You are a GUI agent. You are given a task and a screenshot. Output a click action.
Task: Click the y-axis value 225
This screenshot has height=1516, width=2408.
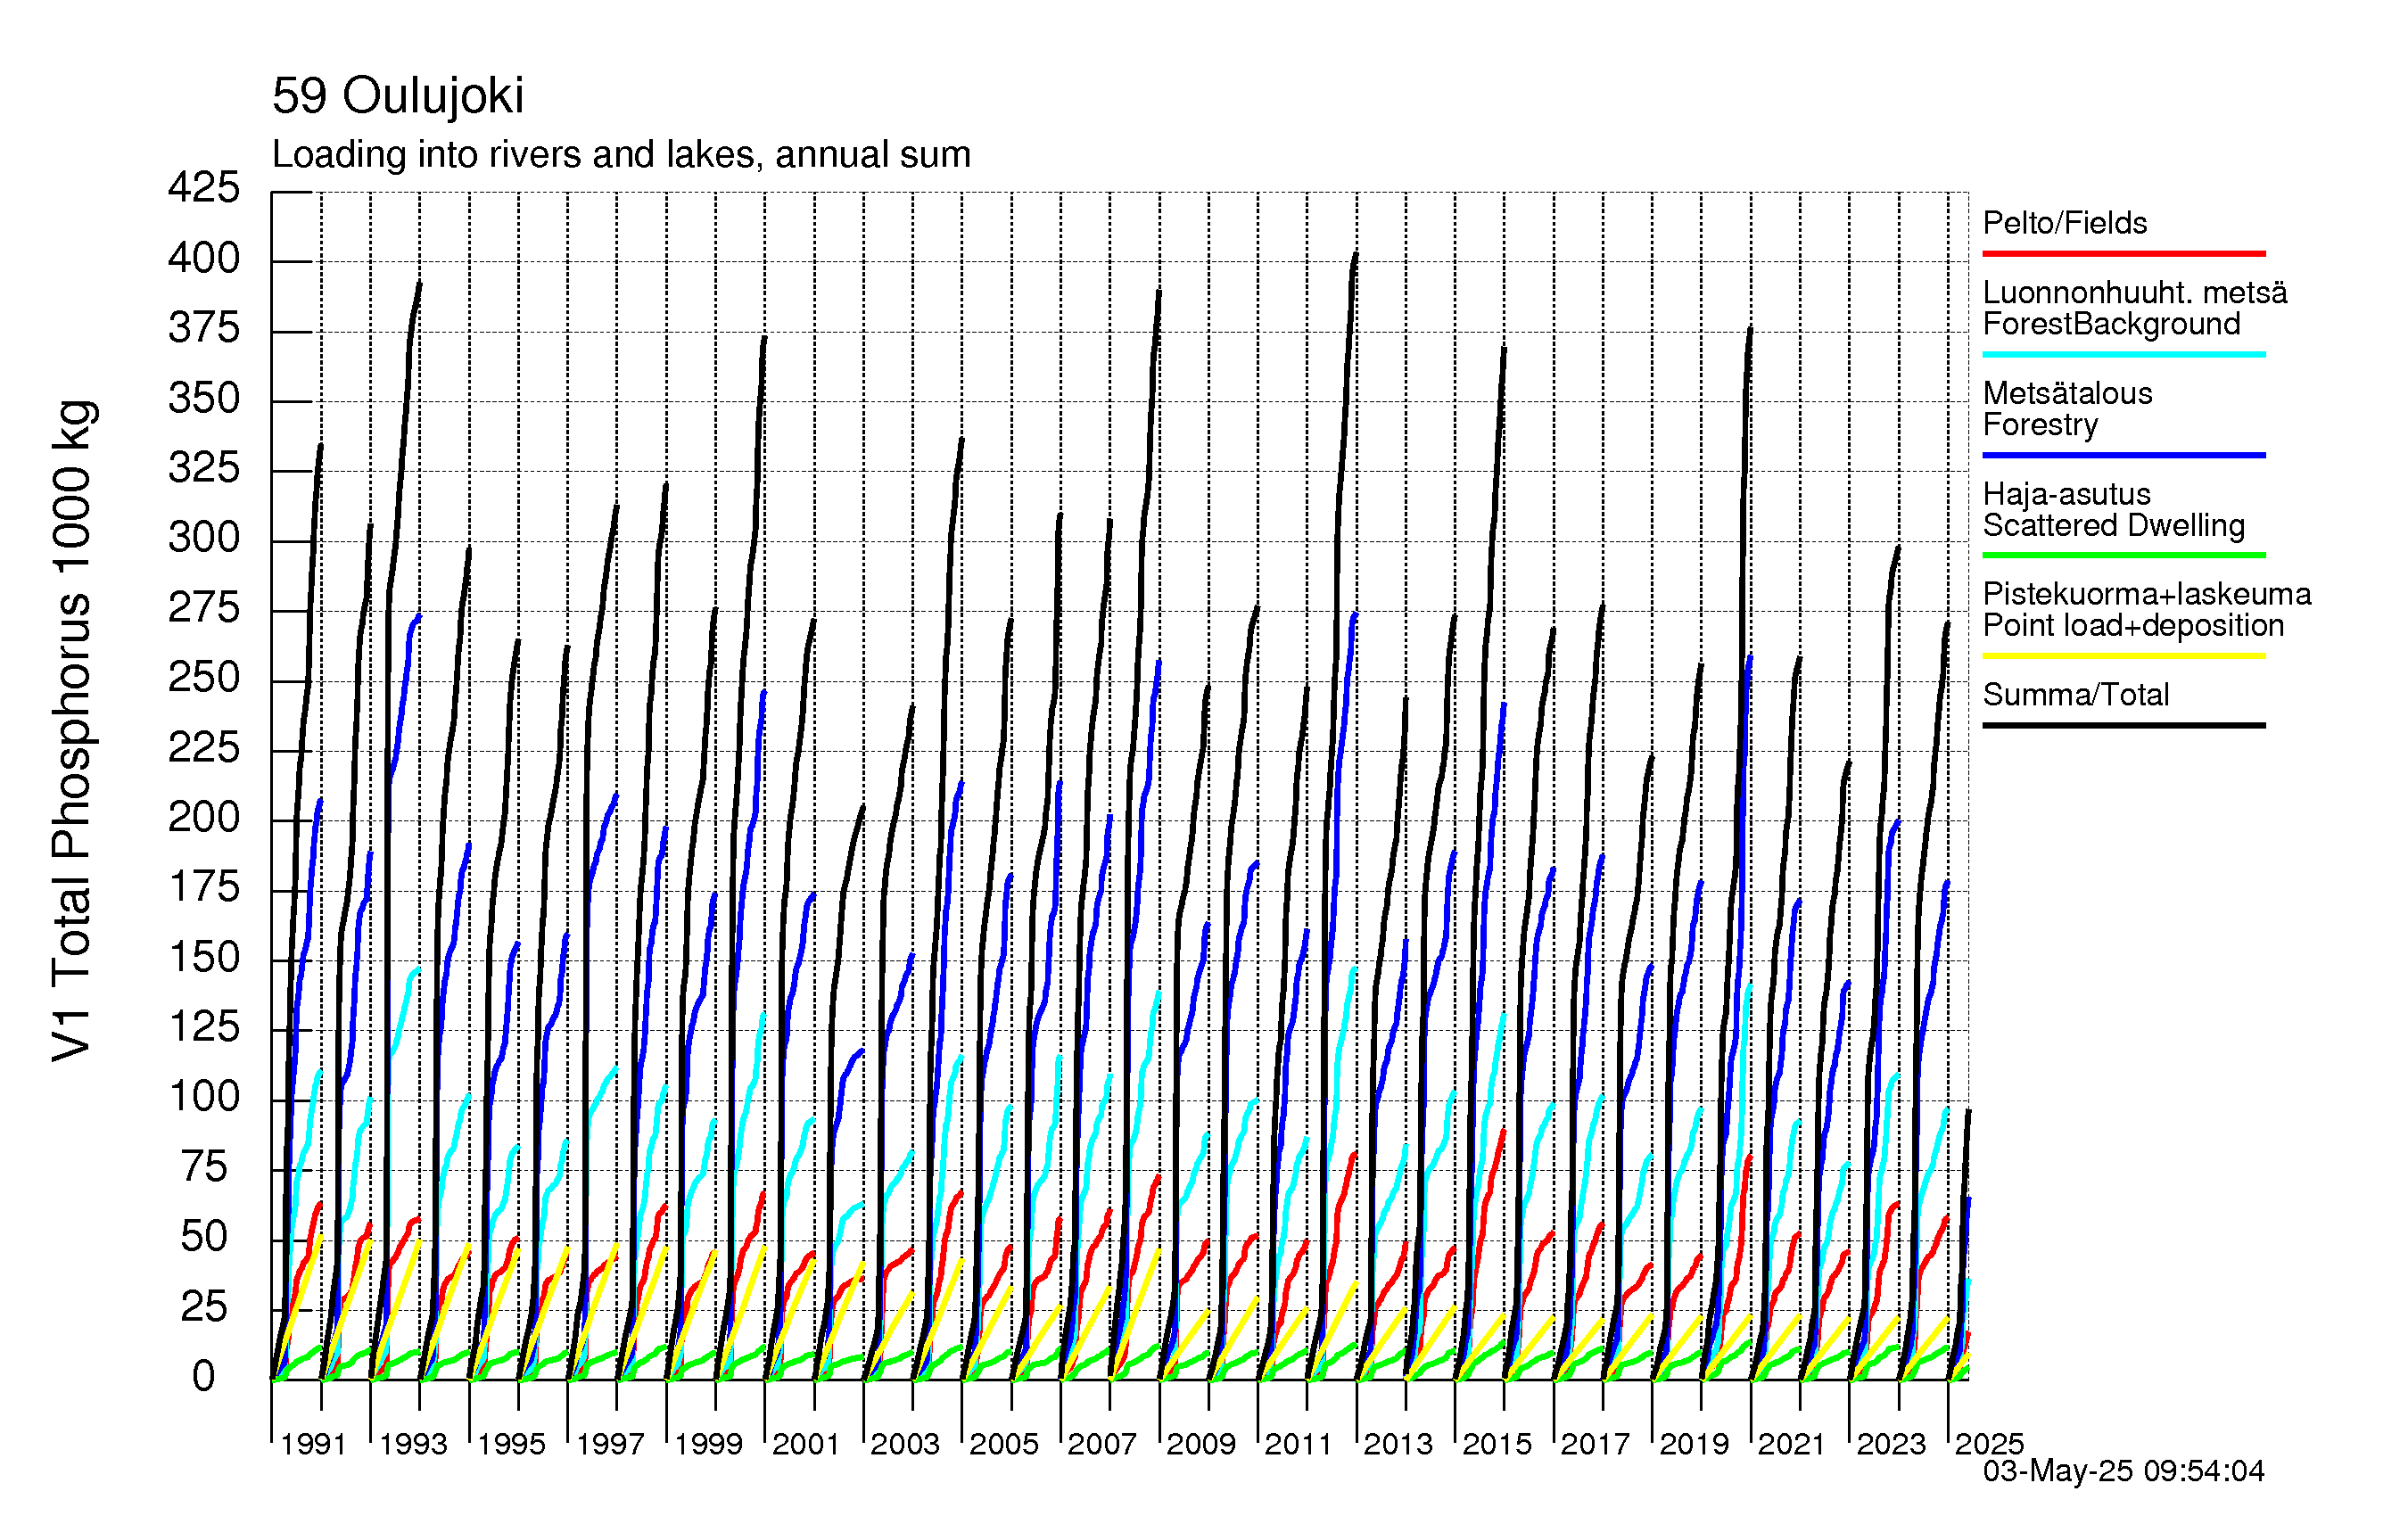click(204, 748)
